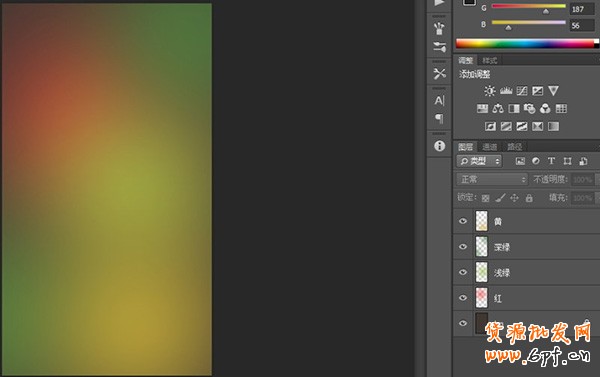Open the 正常 blend mode dropdown
The width and height of the screenshot is (600, 377).
click(492, 179)
